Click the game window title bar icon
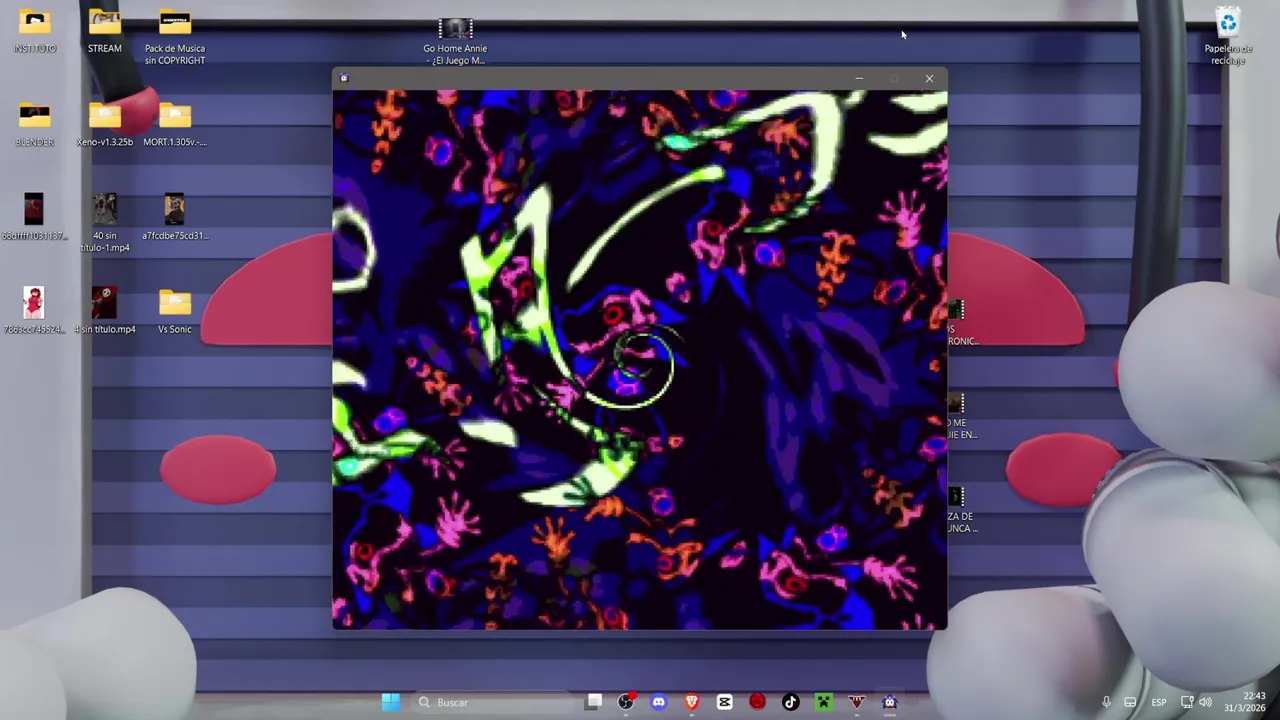 point(344,78)
